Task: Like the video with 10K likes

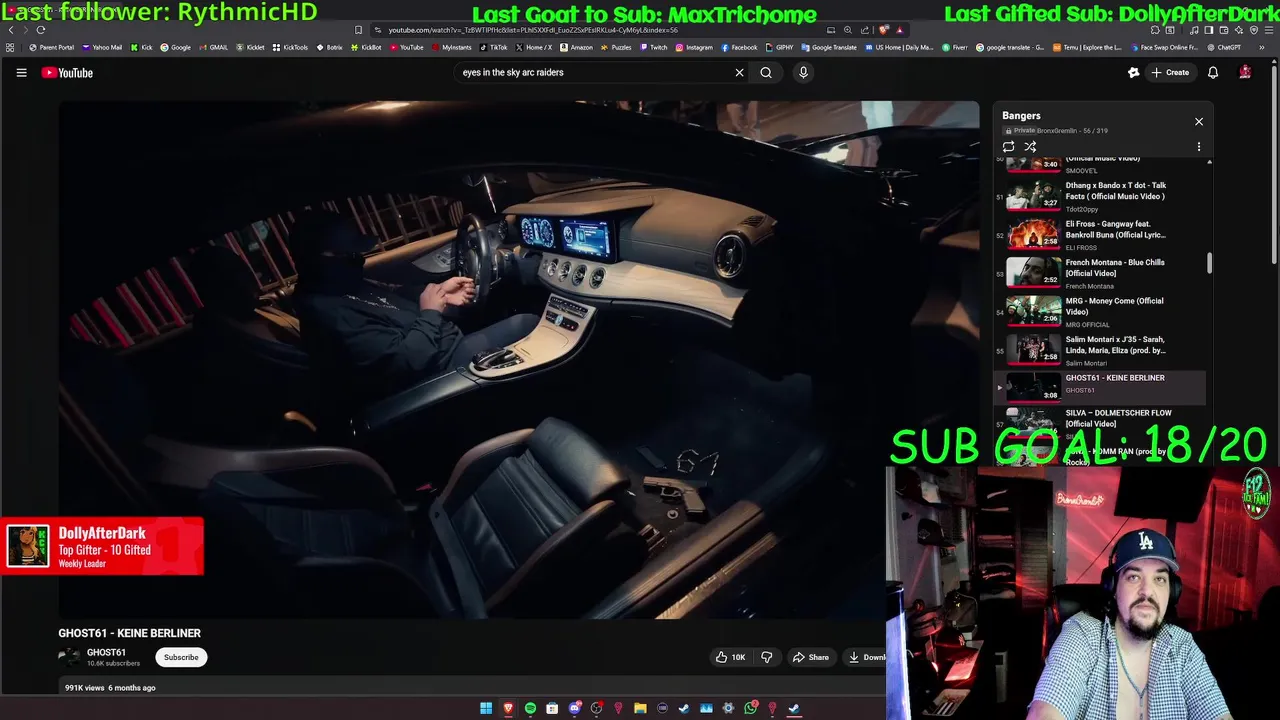Action: [730, 657]
